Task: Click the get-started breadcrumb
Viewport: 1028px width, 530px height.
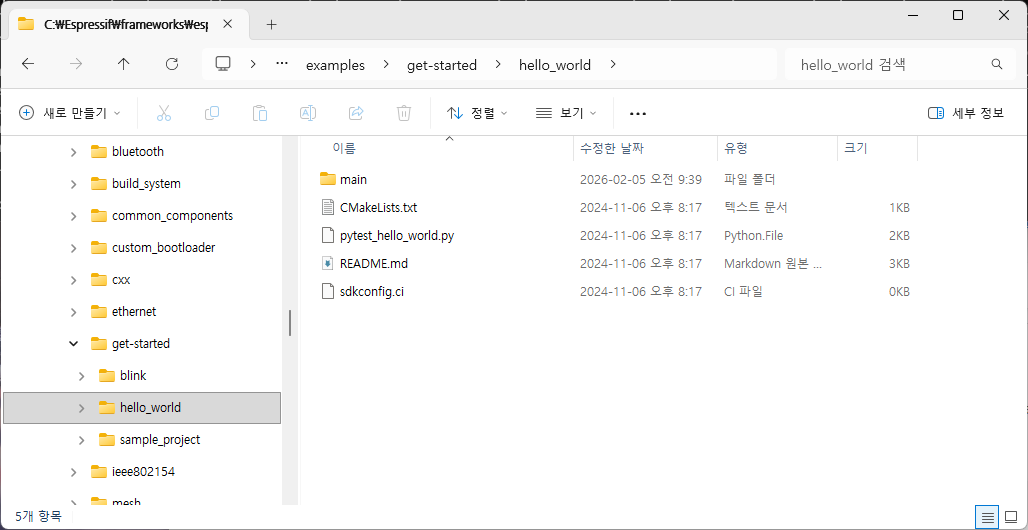Action: (442, 65)
